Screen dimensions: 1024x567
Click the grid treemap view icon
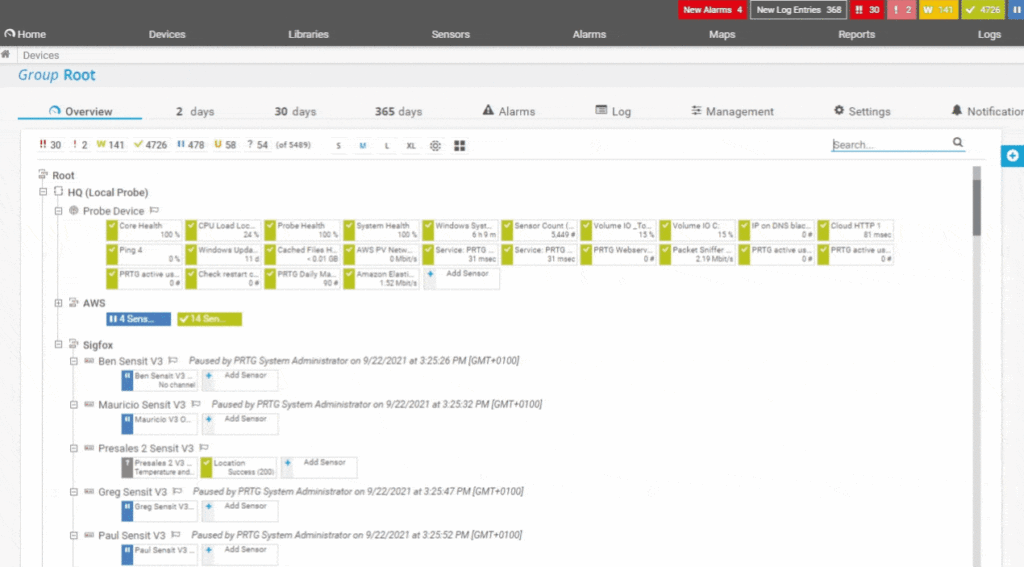click(x=460, y=146)
